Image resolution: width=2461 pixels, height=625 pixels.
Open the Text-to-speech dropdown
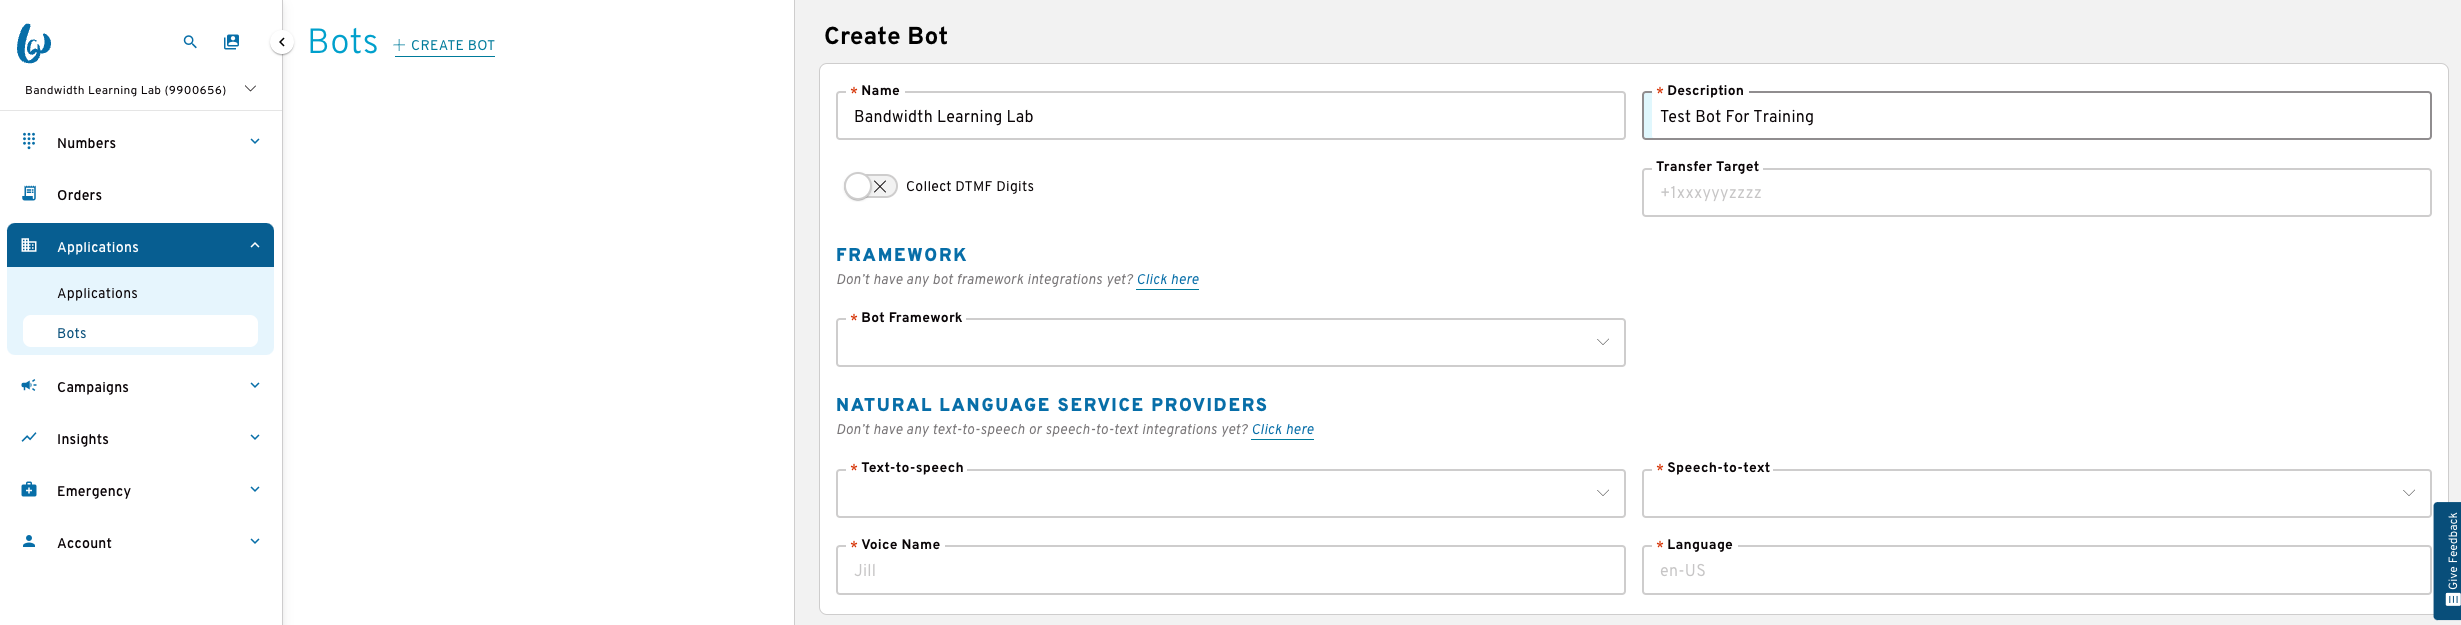click(x=1231, y=493)
